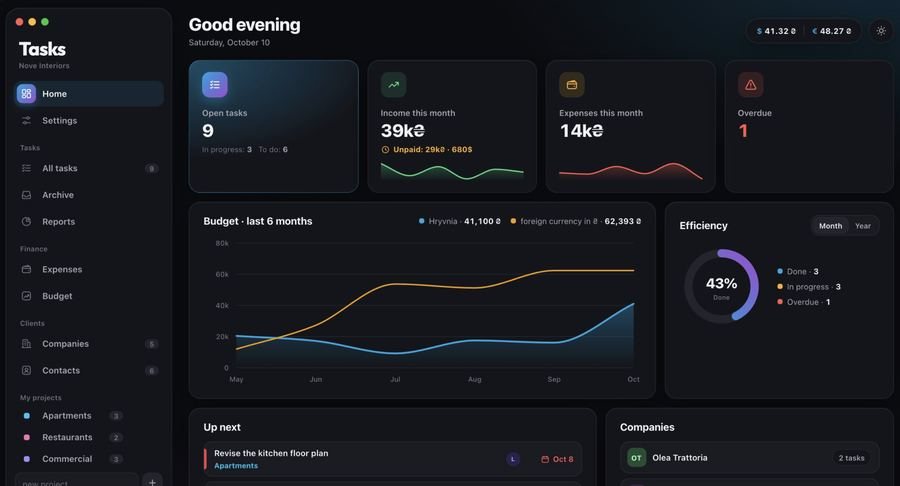Open the Reports section
The width and height of the screenshot is (900, 486).
(89, 221)
